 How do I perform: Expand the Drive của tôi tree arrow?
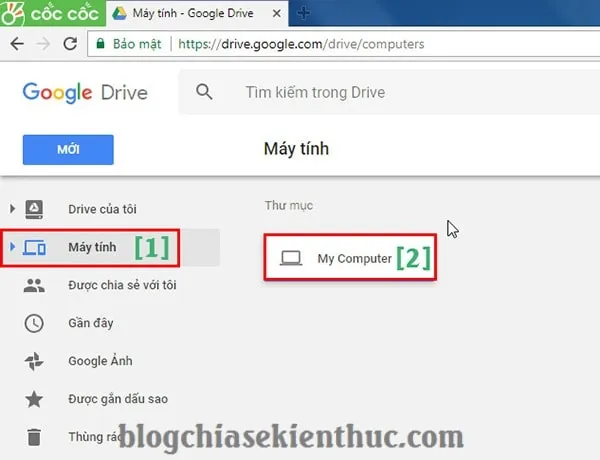pos(12,209)
